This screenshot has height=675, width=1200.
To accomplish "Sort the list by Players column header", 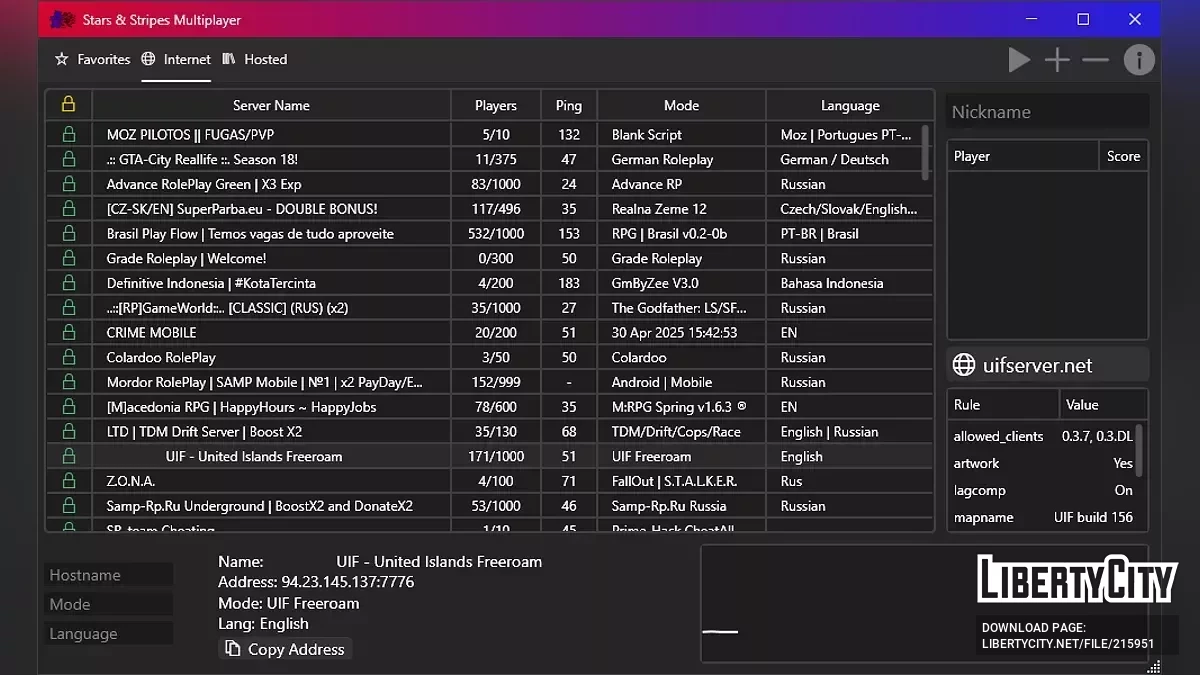I will pos(496,105).
